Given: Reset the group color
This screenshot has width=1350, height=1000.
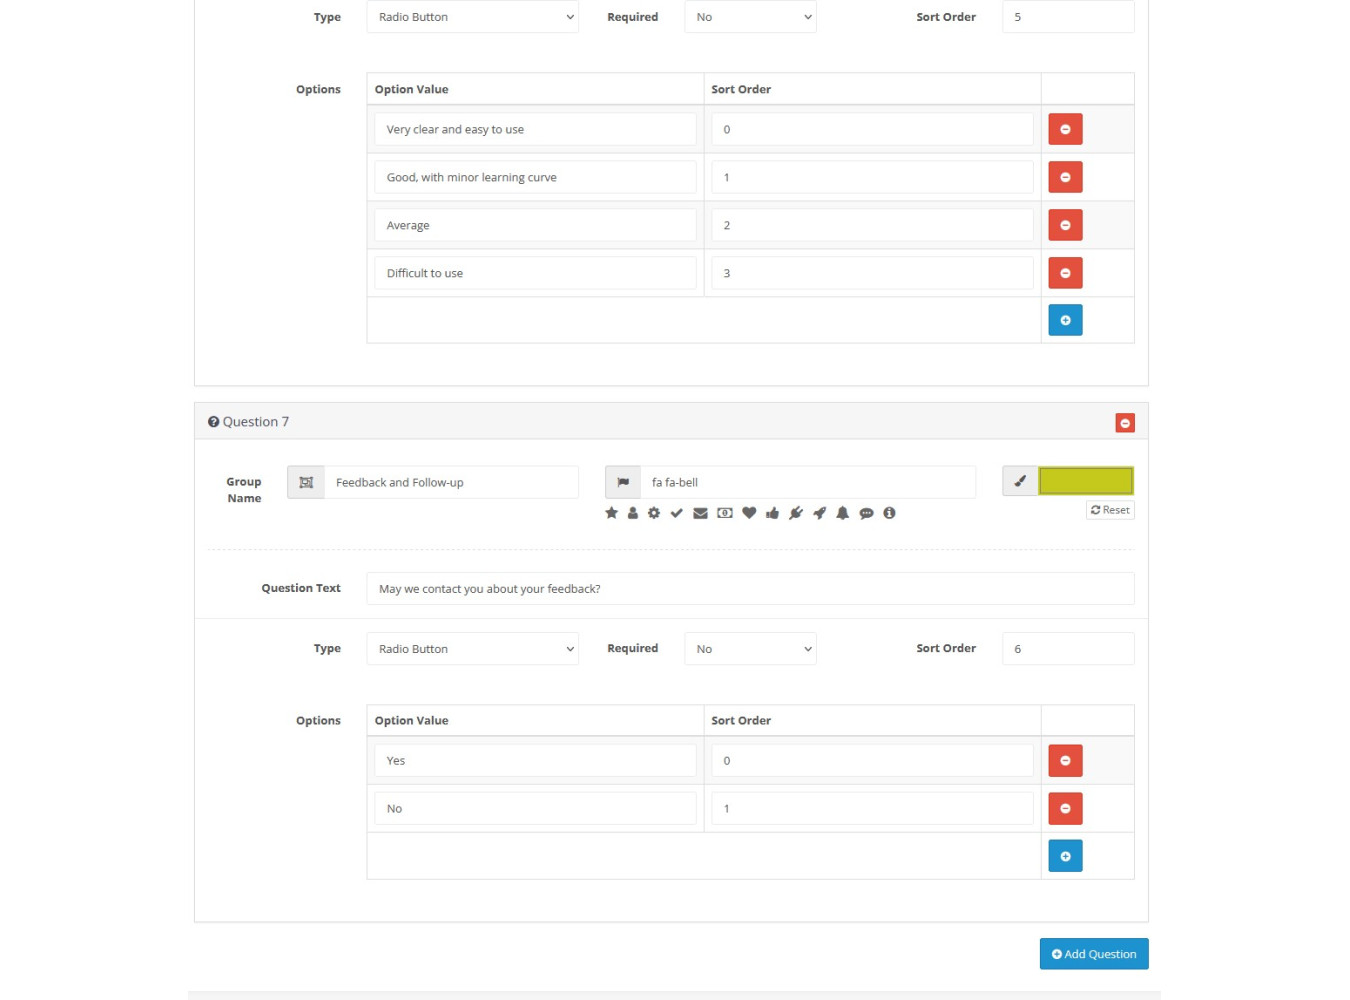Looking at the screenshot, I should point(1110,510).
